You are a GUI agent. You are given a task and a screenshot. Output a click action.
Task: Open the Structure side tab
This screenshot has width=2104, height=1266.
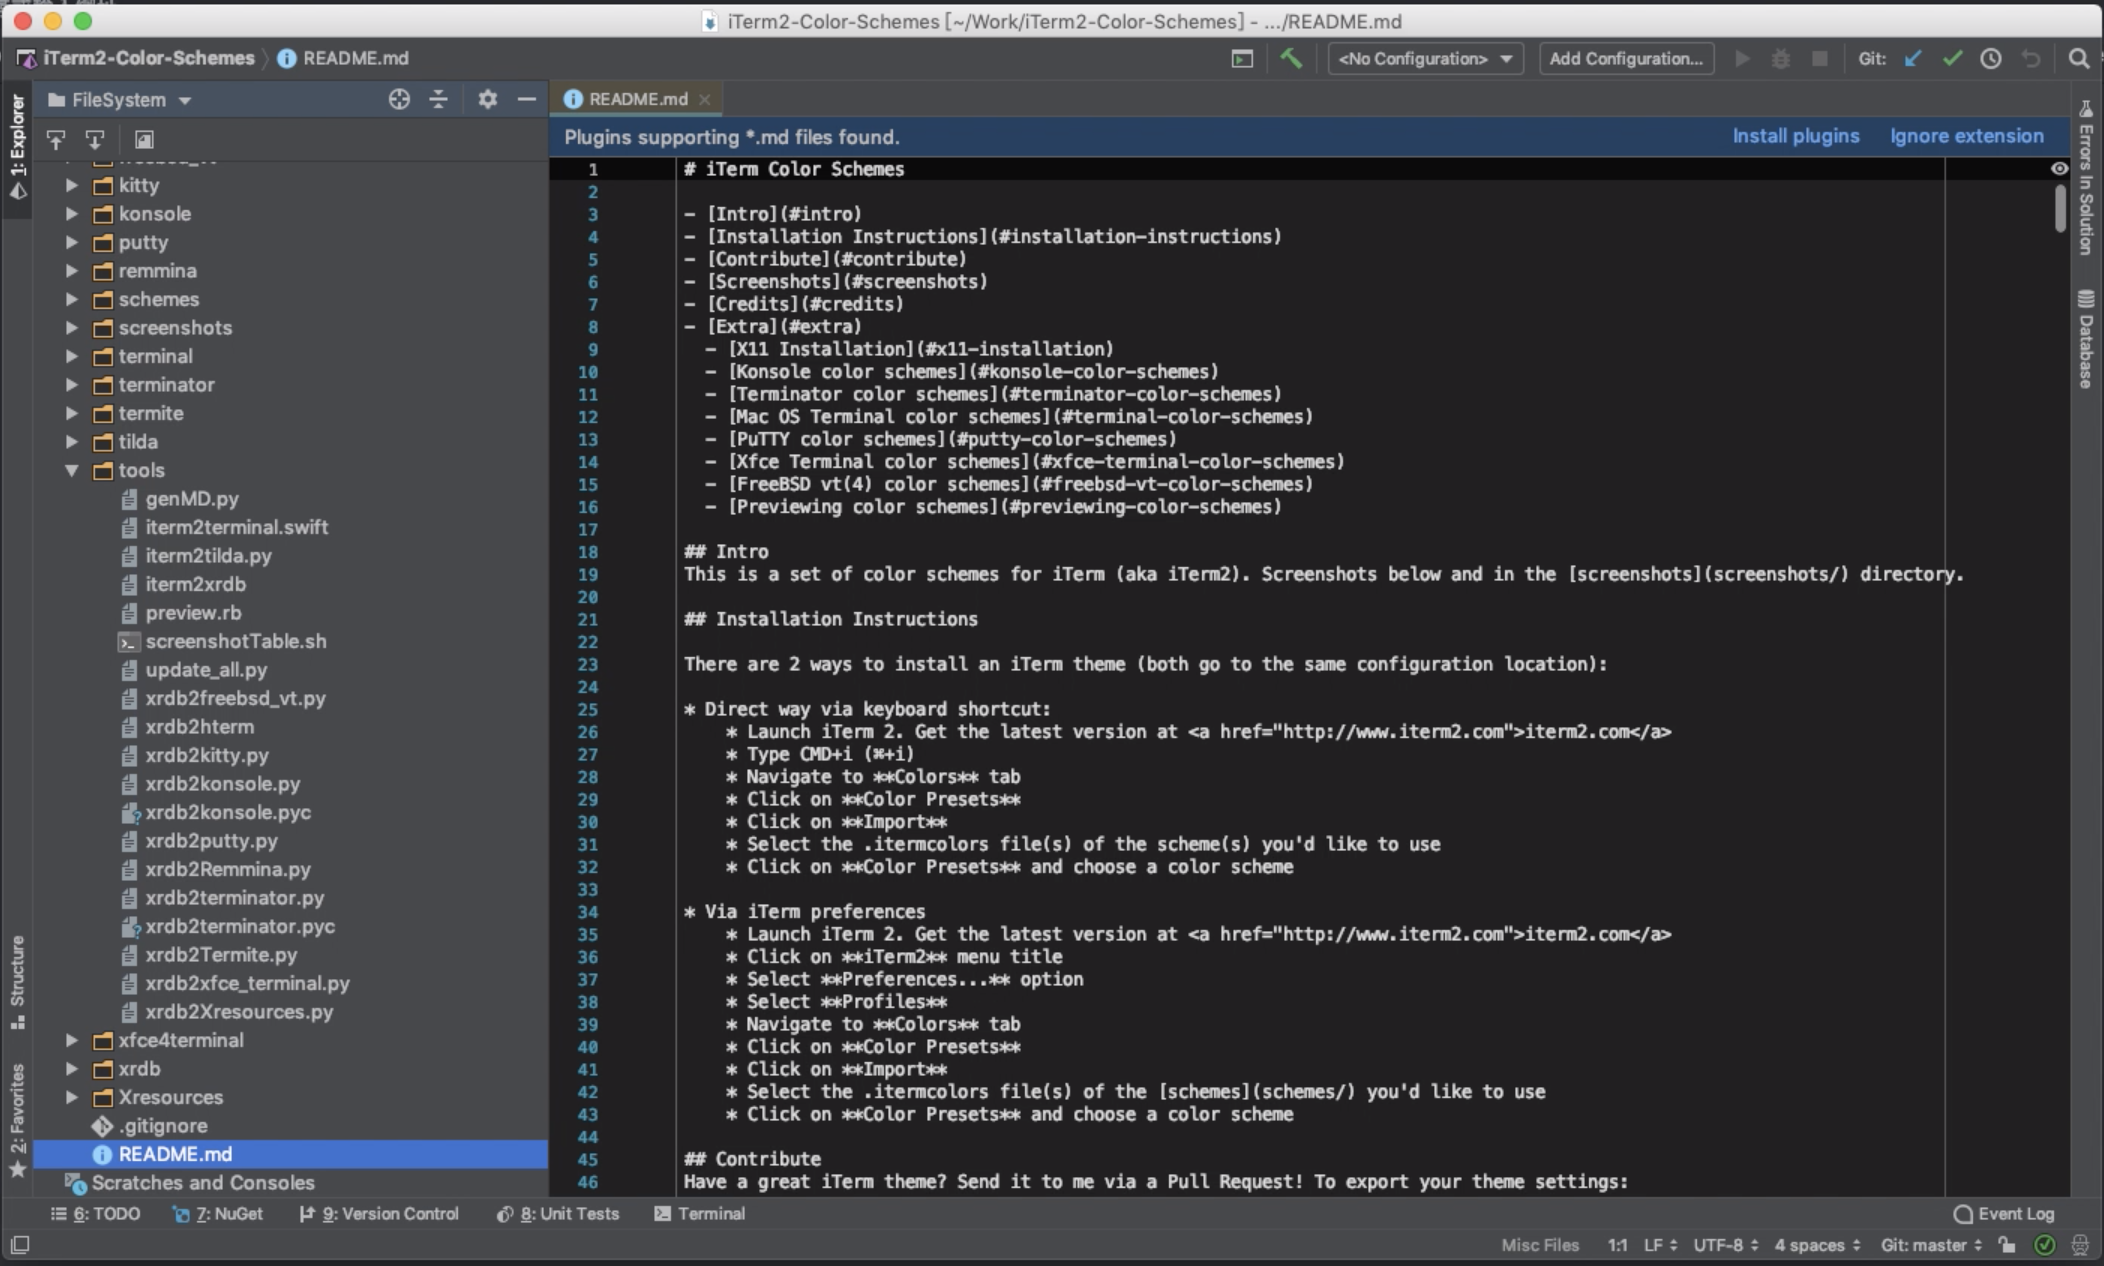(x=18, y=982)
